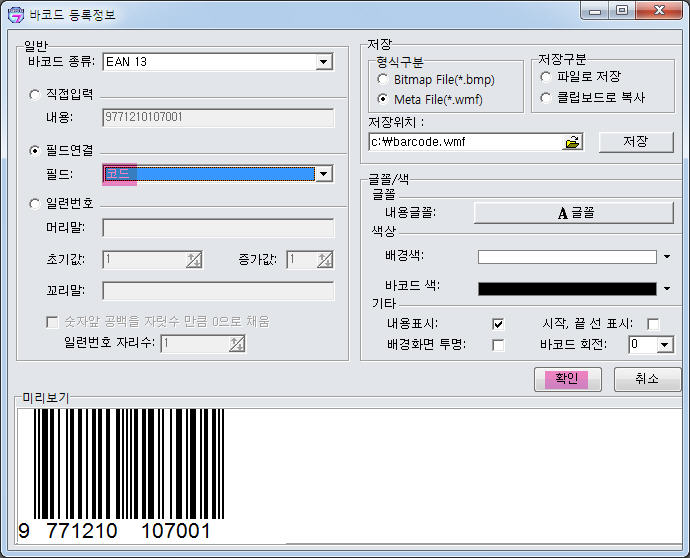Choose Meta File(*.wmf) format
This screenshot has width=690, height=558.
tap(382, 99)
